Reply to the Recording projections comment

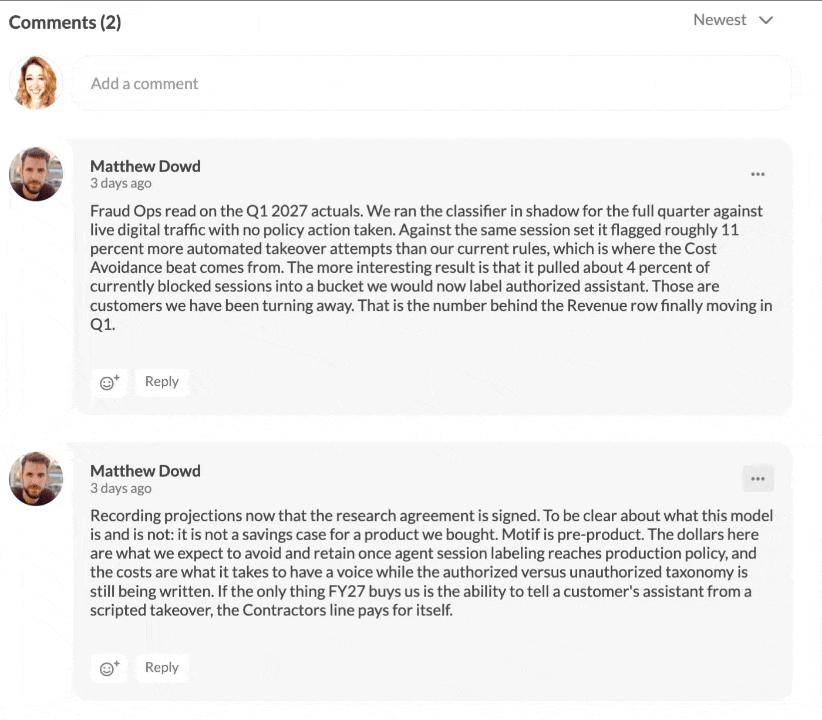click(x=161, y=668)
